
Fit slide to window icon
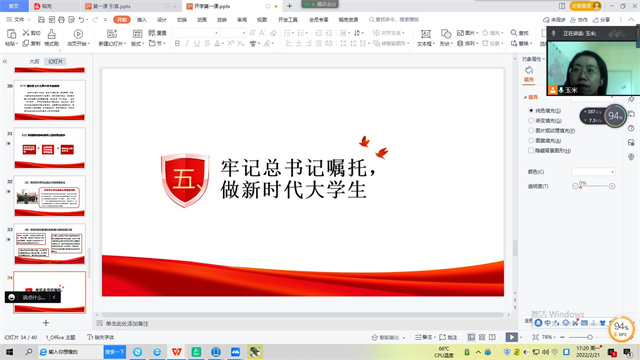[536, 337]
